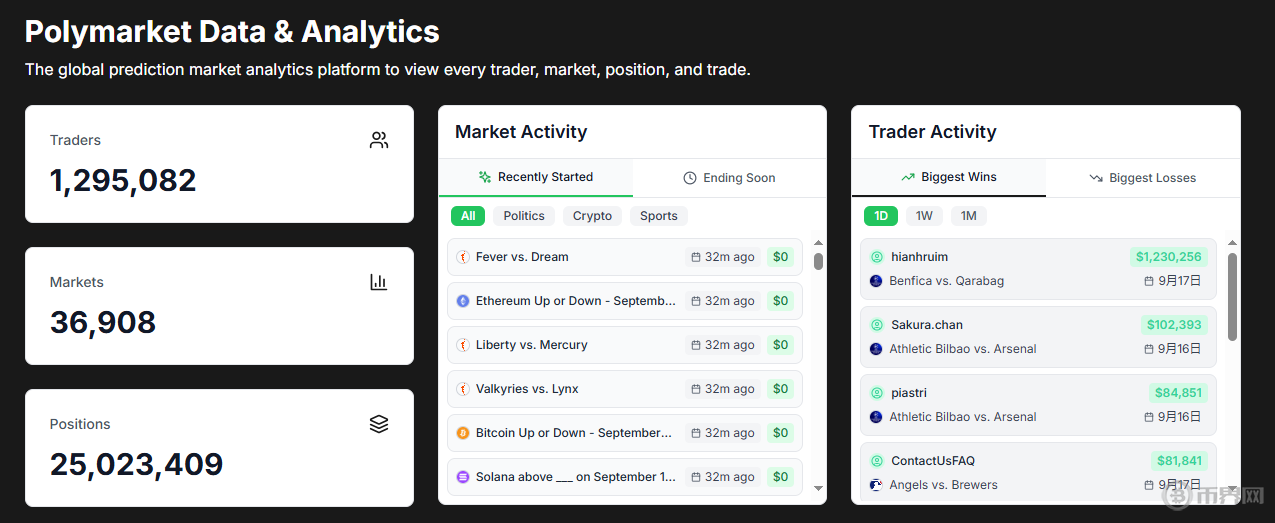Switch to the Ending Soon tab
Viewport: 1275px width, 523px height.
[x=729, y=178]
